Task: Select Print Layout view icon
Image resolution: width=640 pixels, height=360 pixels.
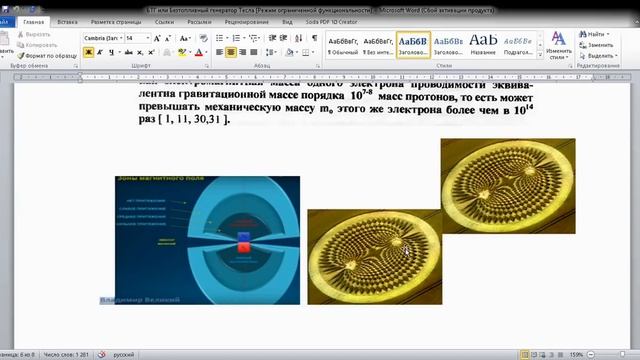Action: [x=524, y=355]
